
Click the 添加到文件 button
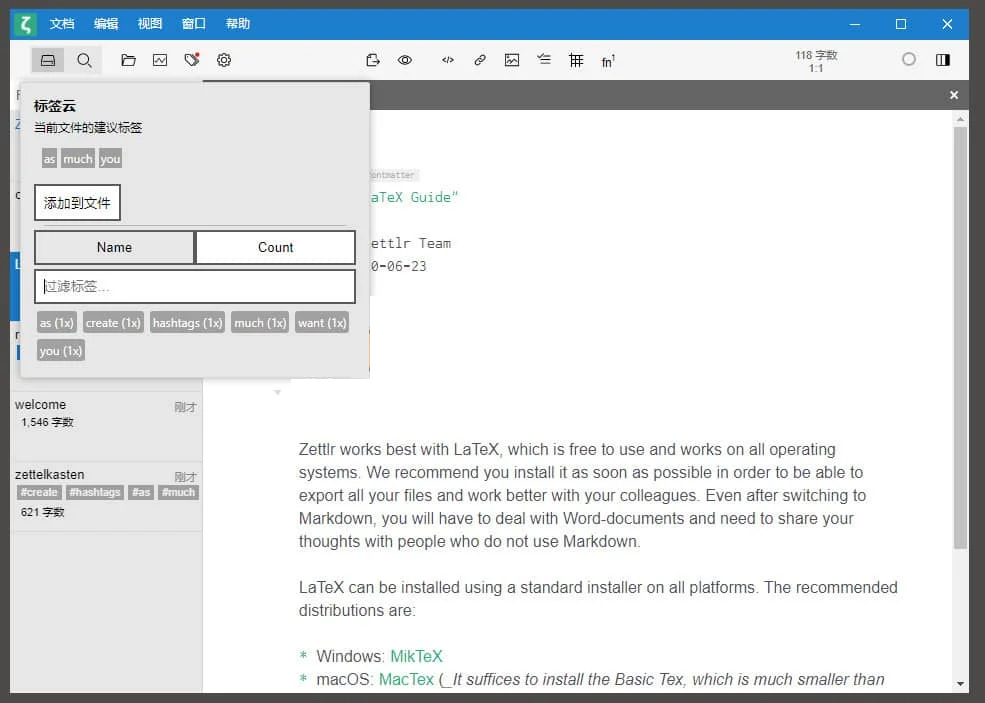click(77, 203)
